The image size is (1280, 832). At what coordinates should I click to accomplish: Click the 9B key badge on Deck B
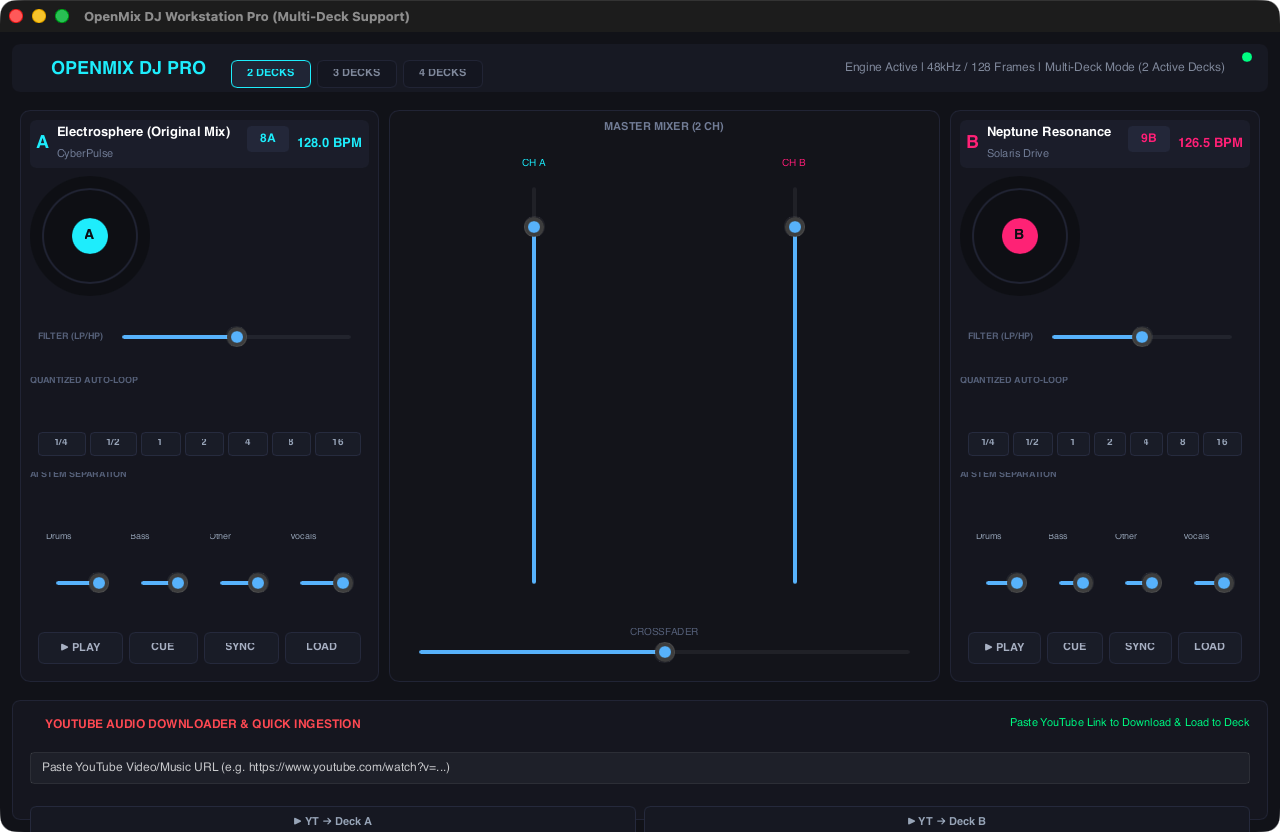[x=1149, y=139]
